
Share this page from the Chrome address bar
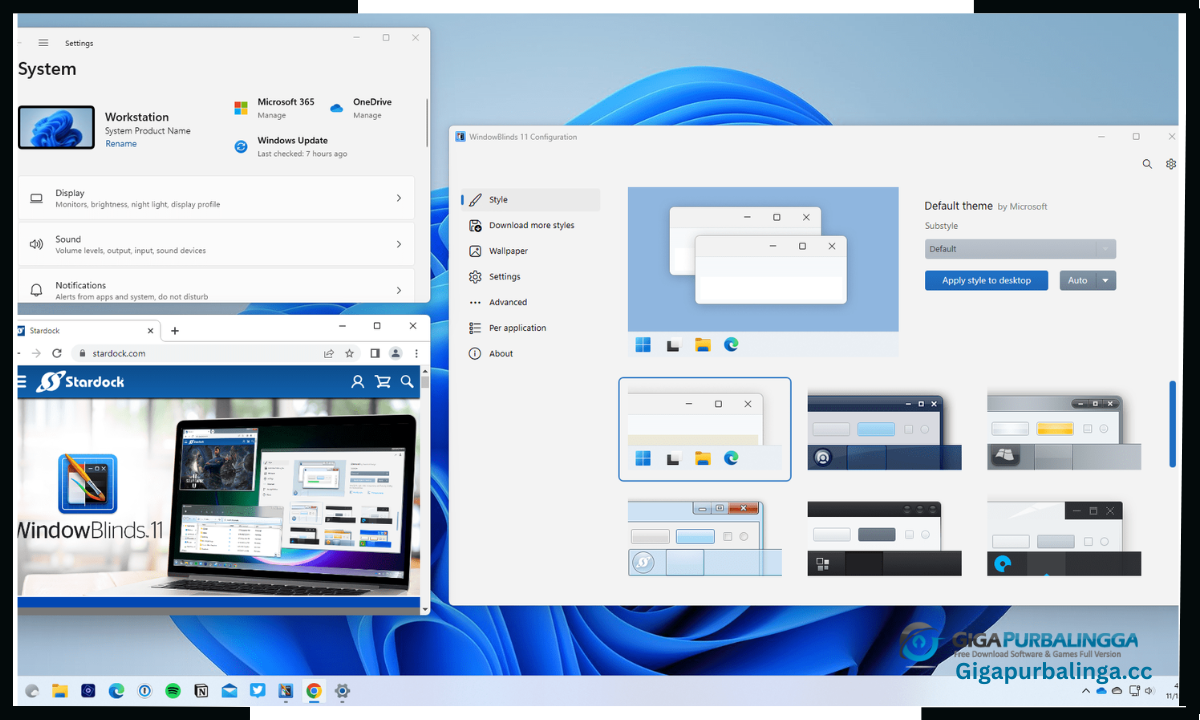click(x=328, y=353)
